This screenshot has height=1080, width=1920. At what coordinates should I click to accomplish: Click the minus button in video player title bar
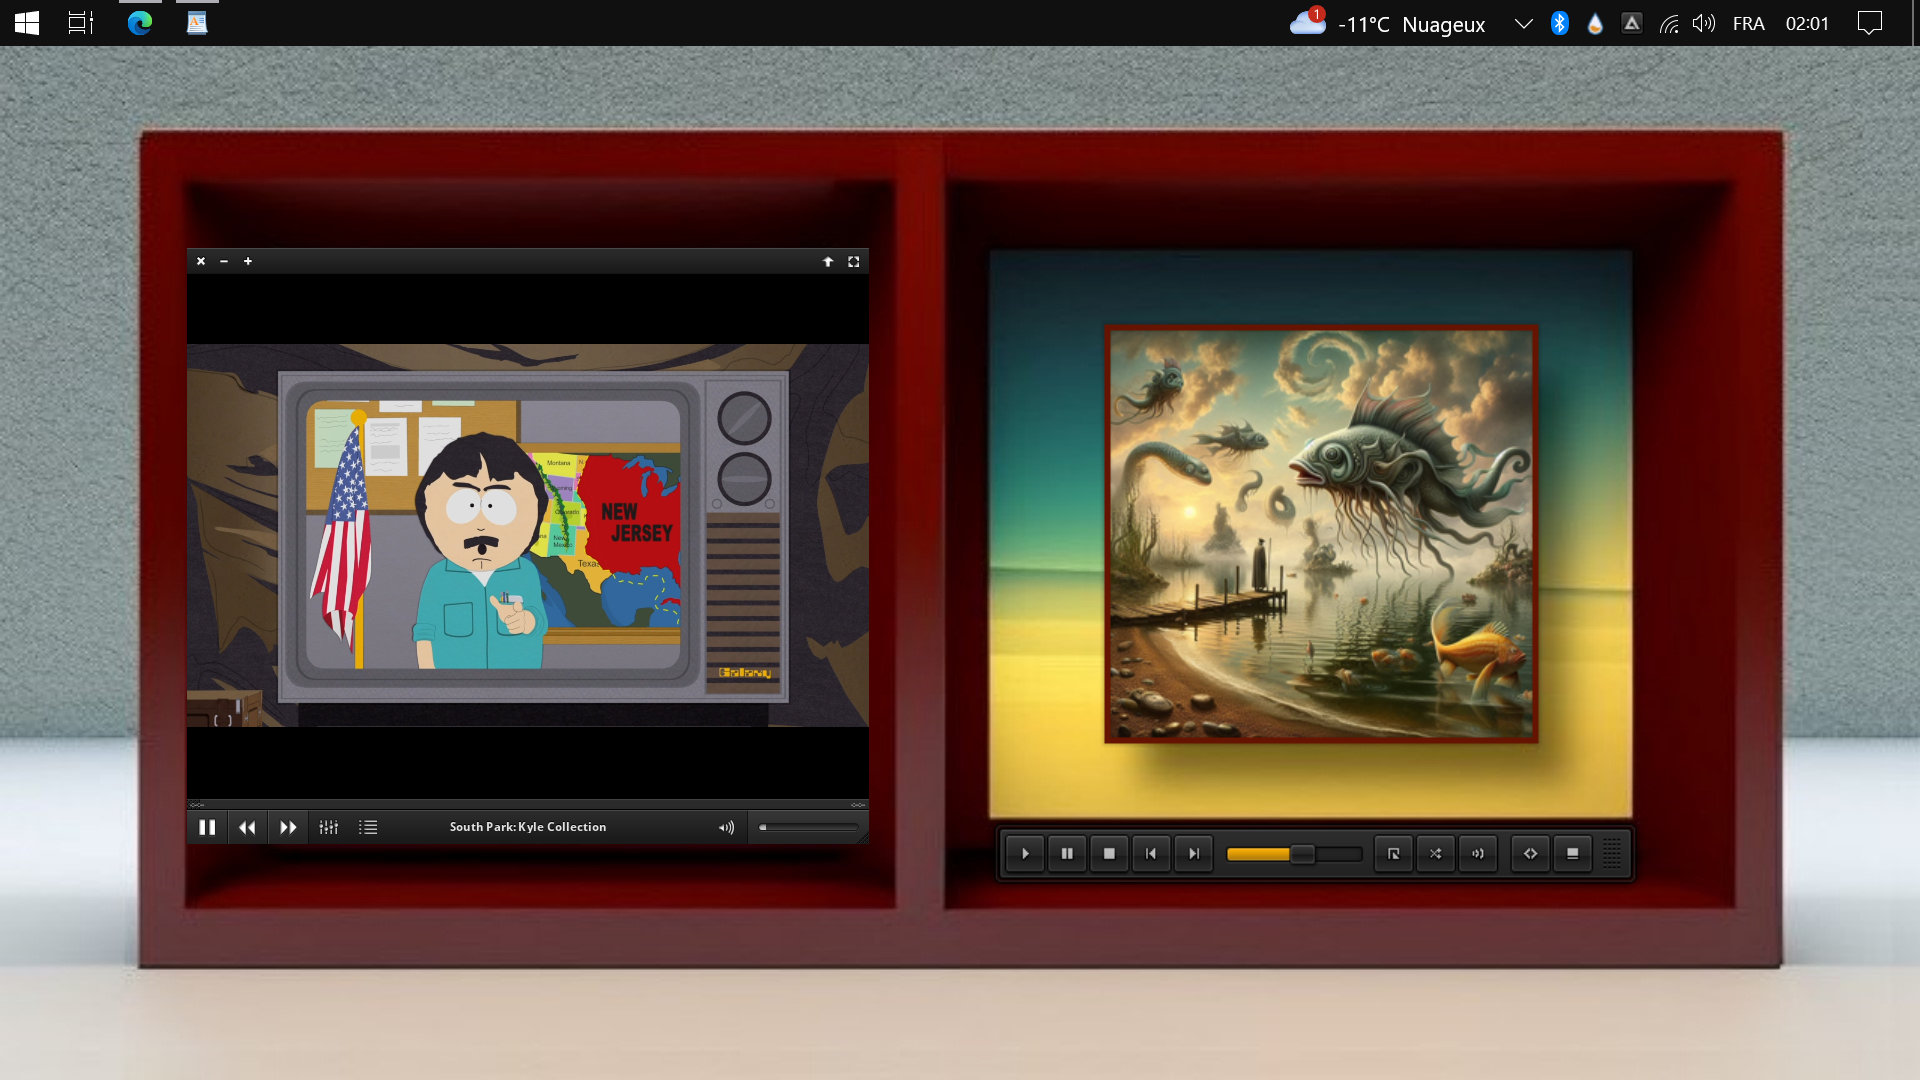click(x=224, y=261)
